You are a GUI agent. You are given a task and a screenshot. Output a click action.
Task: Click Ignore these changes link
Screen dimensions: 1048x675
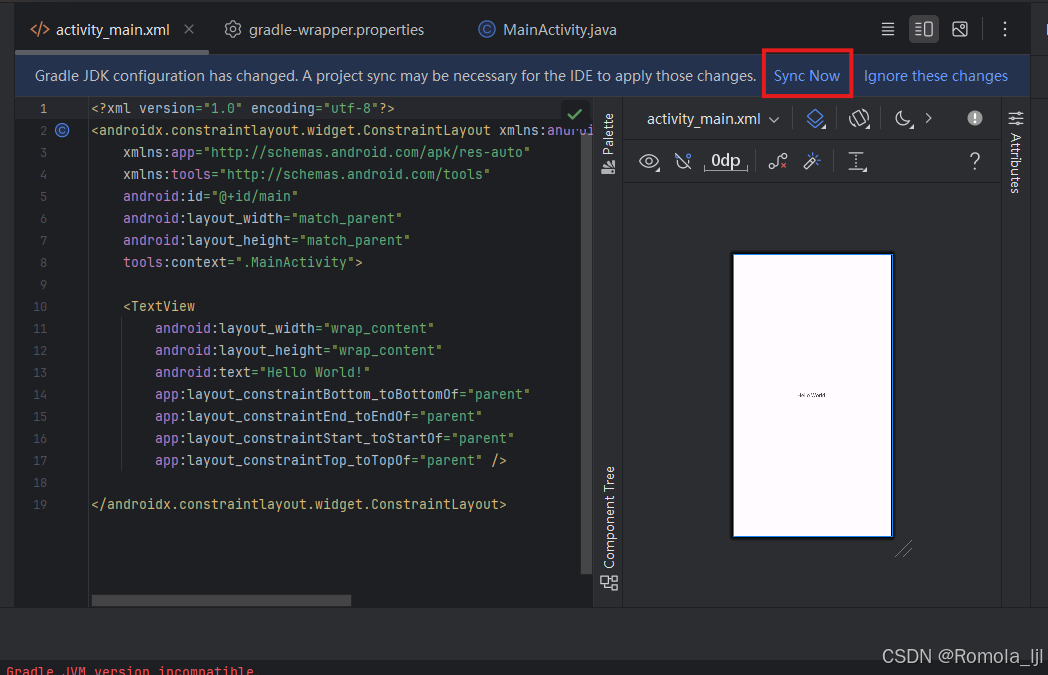(x=935, y=75)
